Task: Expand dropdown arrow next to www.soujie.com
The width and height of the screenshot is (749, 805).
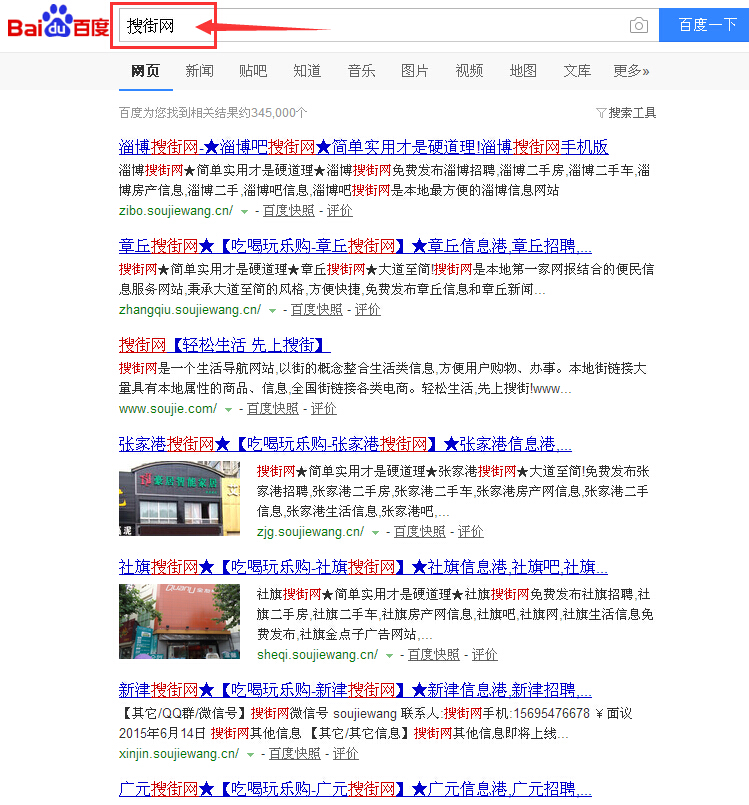Action: click(x=228, y=410)
